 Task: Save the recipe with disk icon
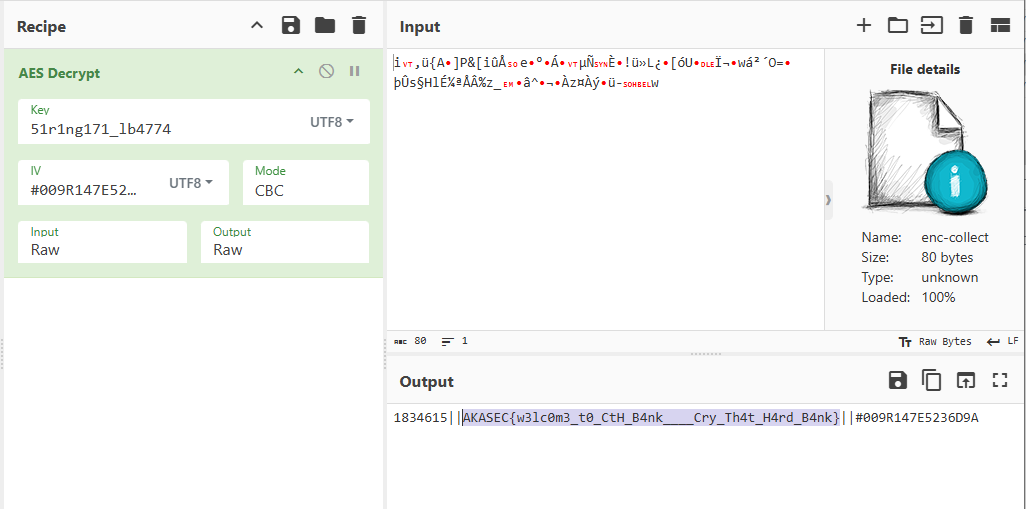291,26
